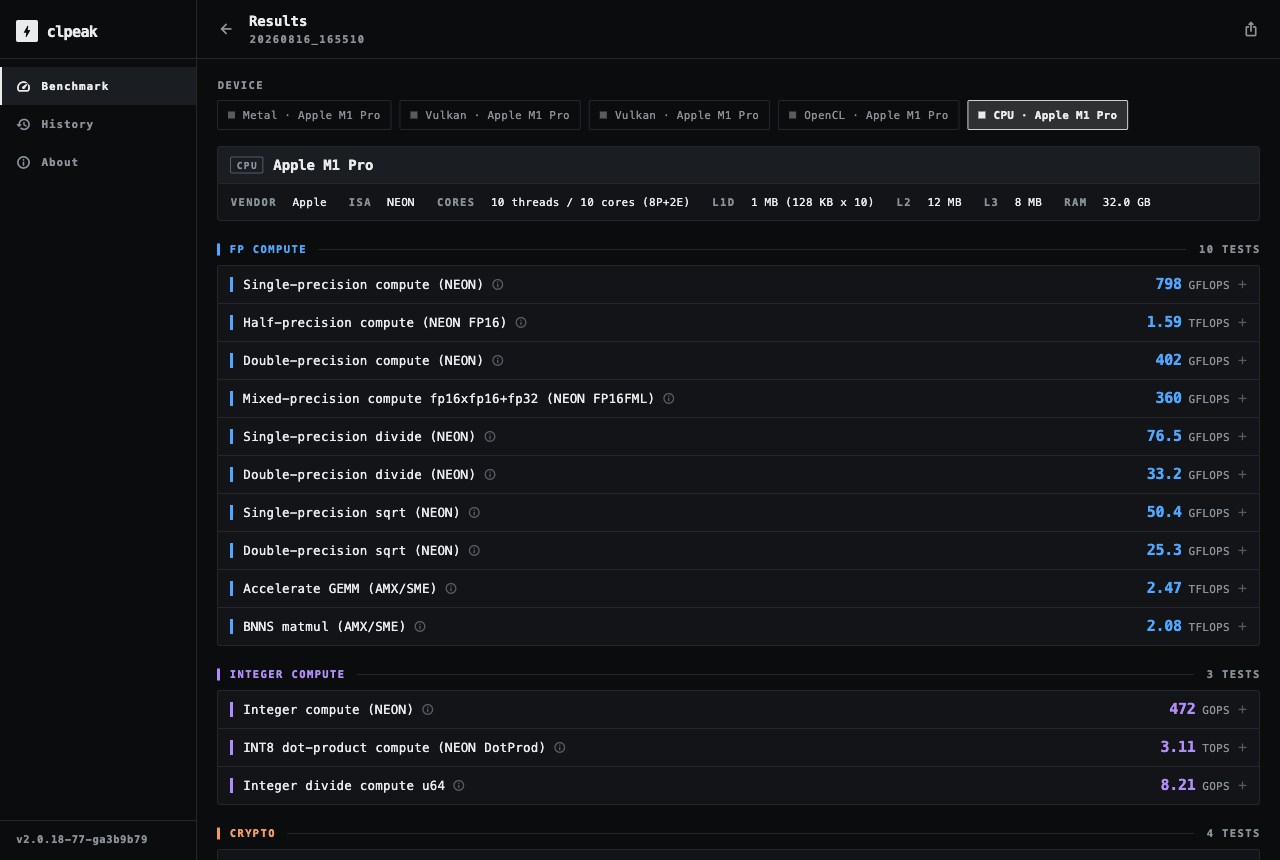Expand the BNNS matmul row with plus
The height and width of the screenshot is (860, 1280).
coord(1243,627)
